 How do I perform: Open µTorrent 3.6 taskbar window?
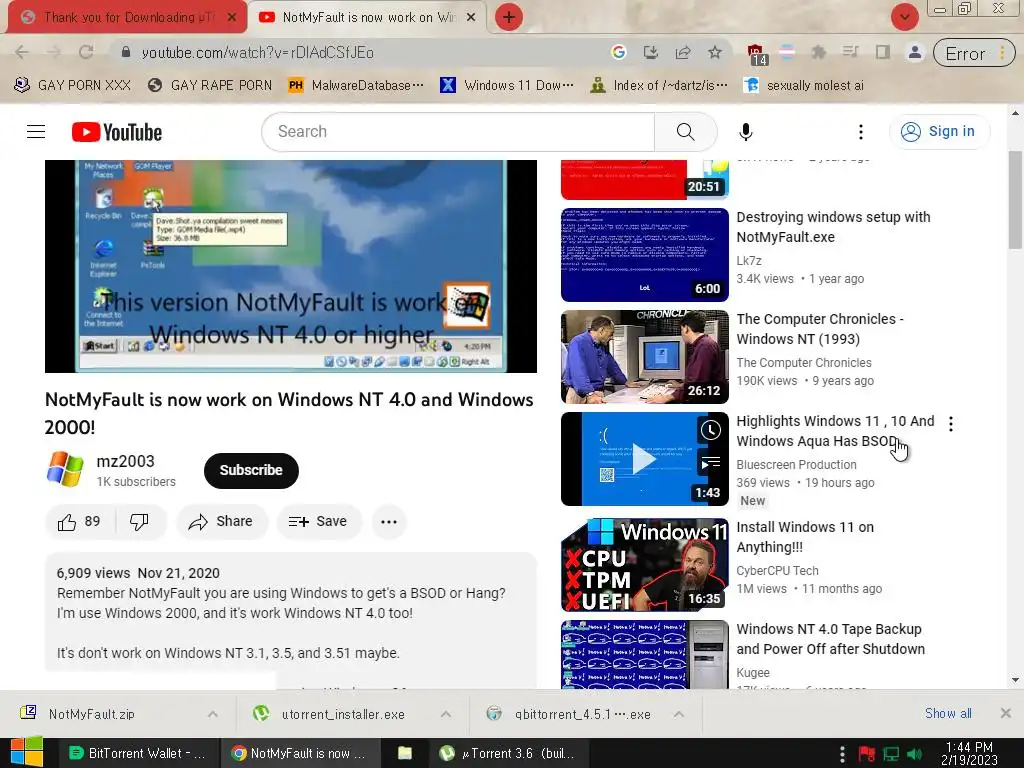tap(509, 753)
